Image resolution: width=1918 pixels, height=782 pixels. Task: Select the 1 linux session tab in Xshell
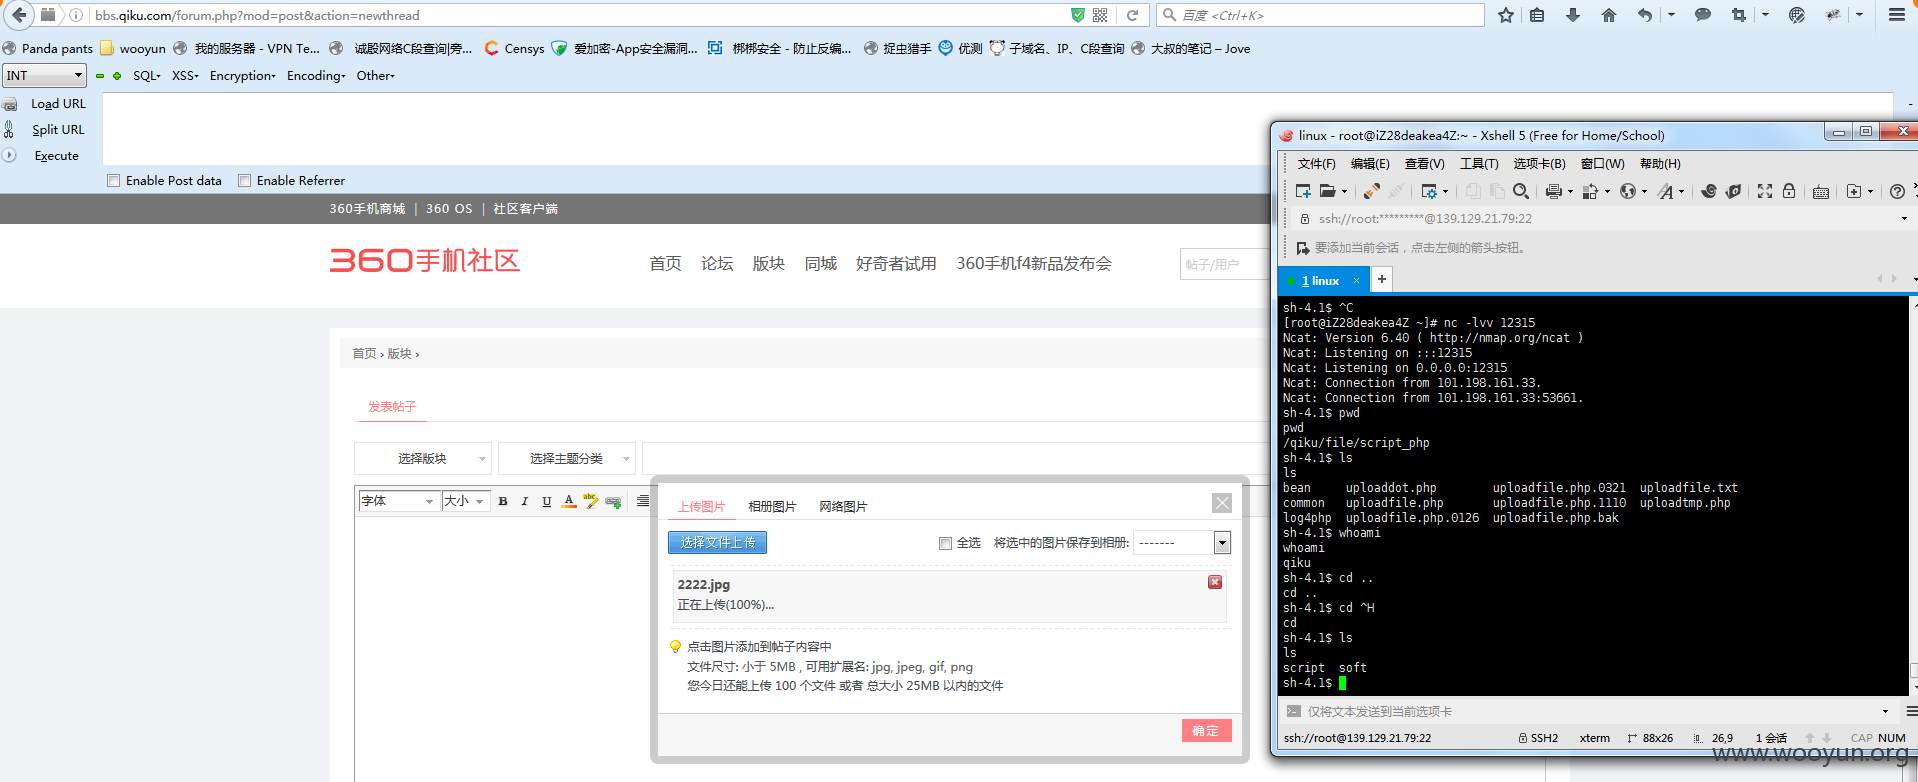pos(1321,281)
